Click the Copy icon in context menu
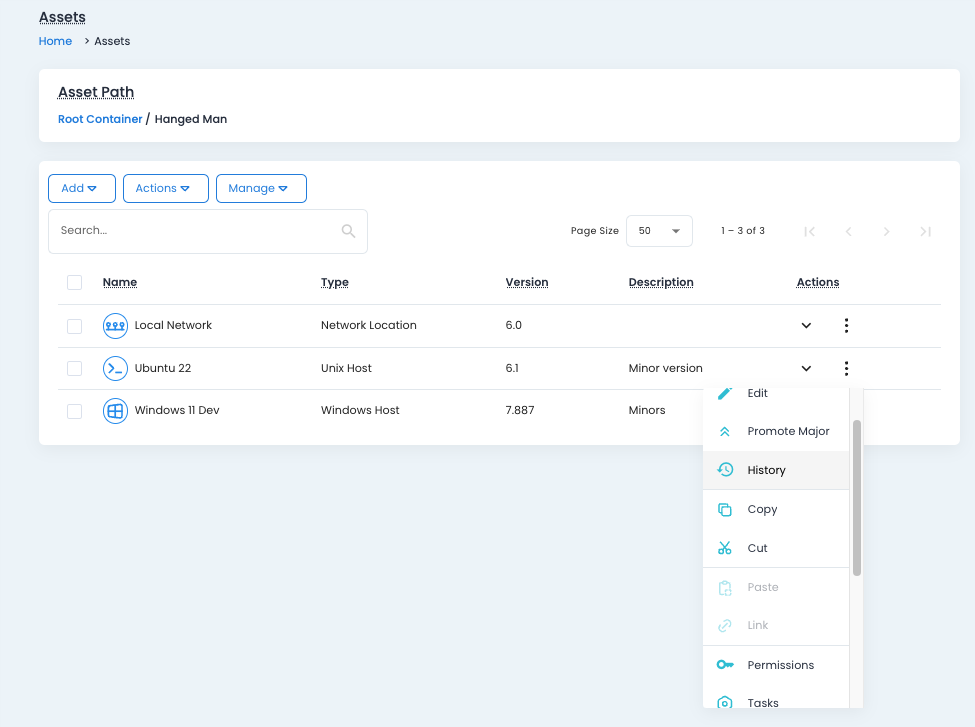The image size is (975, 727). tap(725, 509)
